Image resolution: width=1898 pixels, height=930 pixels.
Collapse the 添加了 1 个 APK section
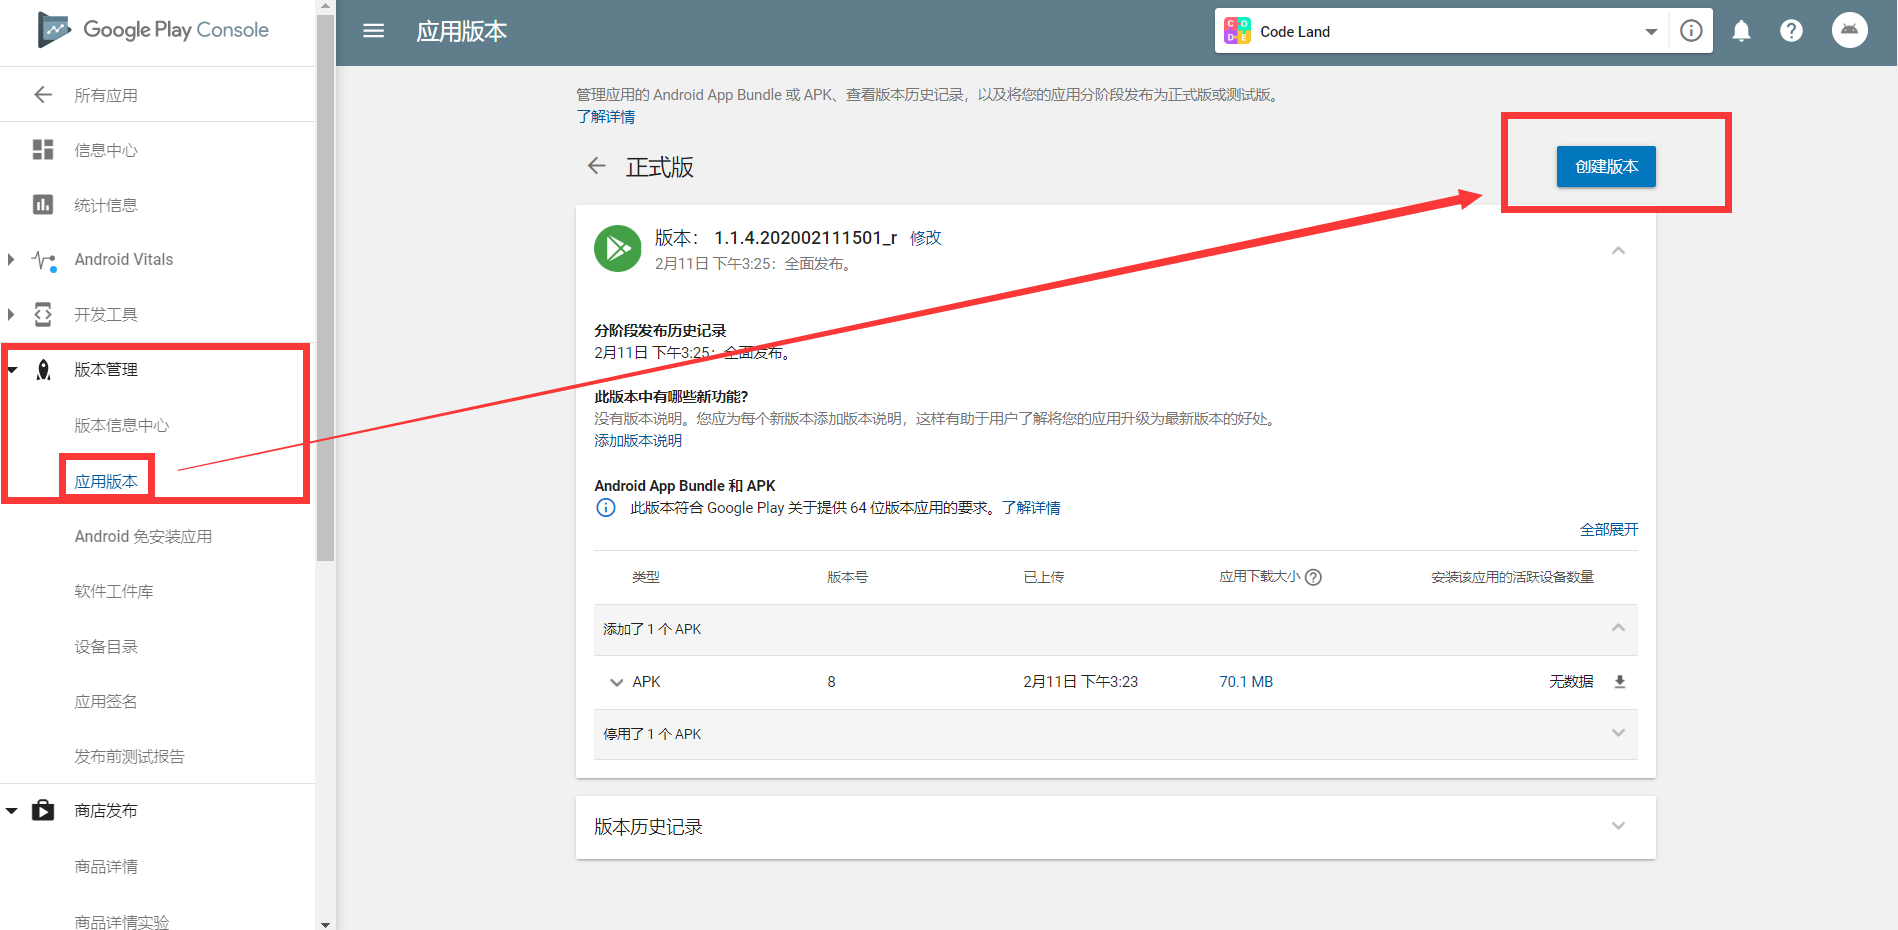pos(1618,628)
